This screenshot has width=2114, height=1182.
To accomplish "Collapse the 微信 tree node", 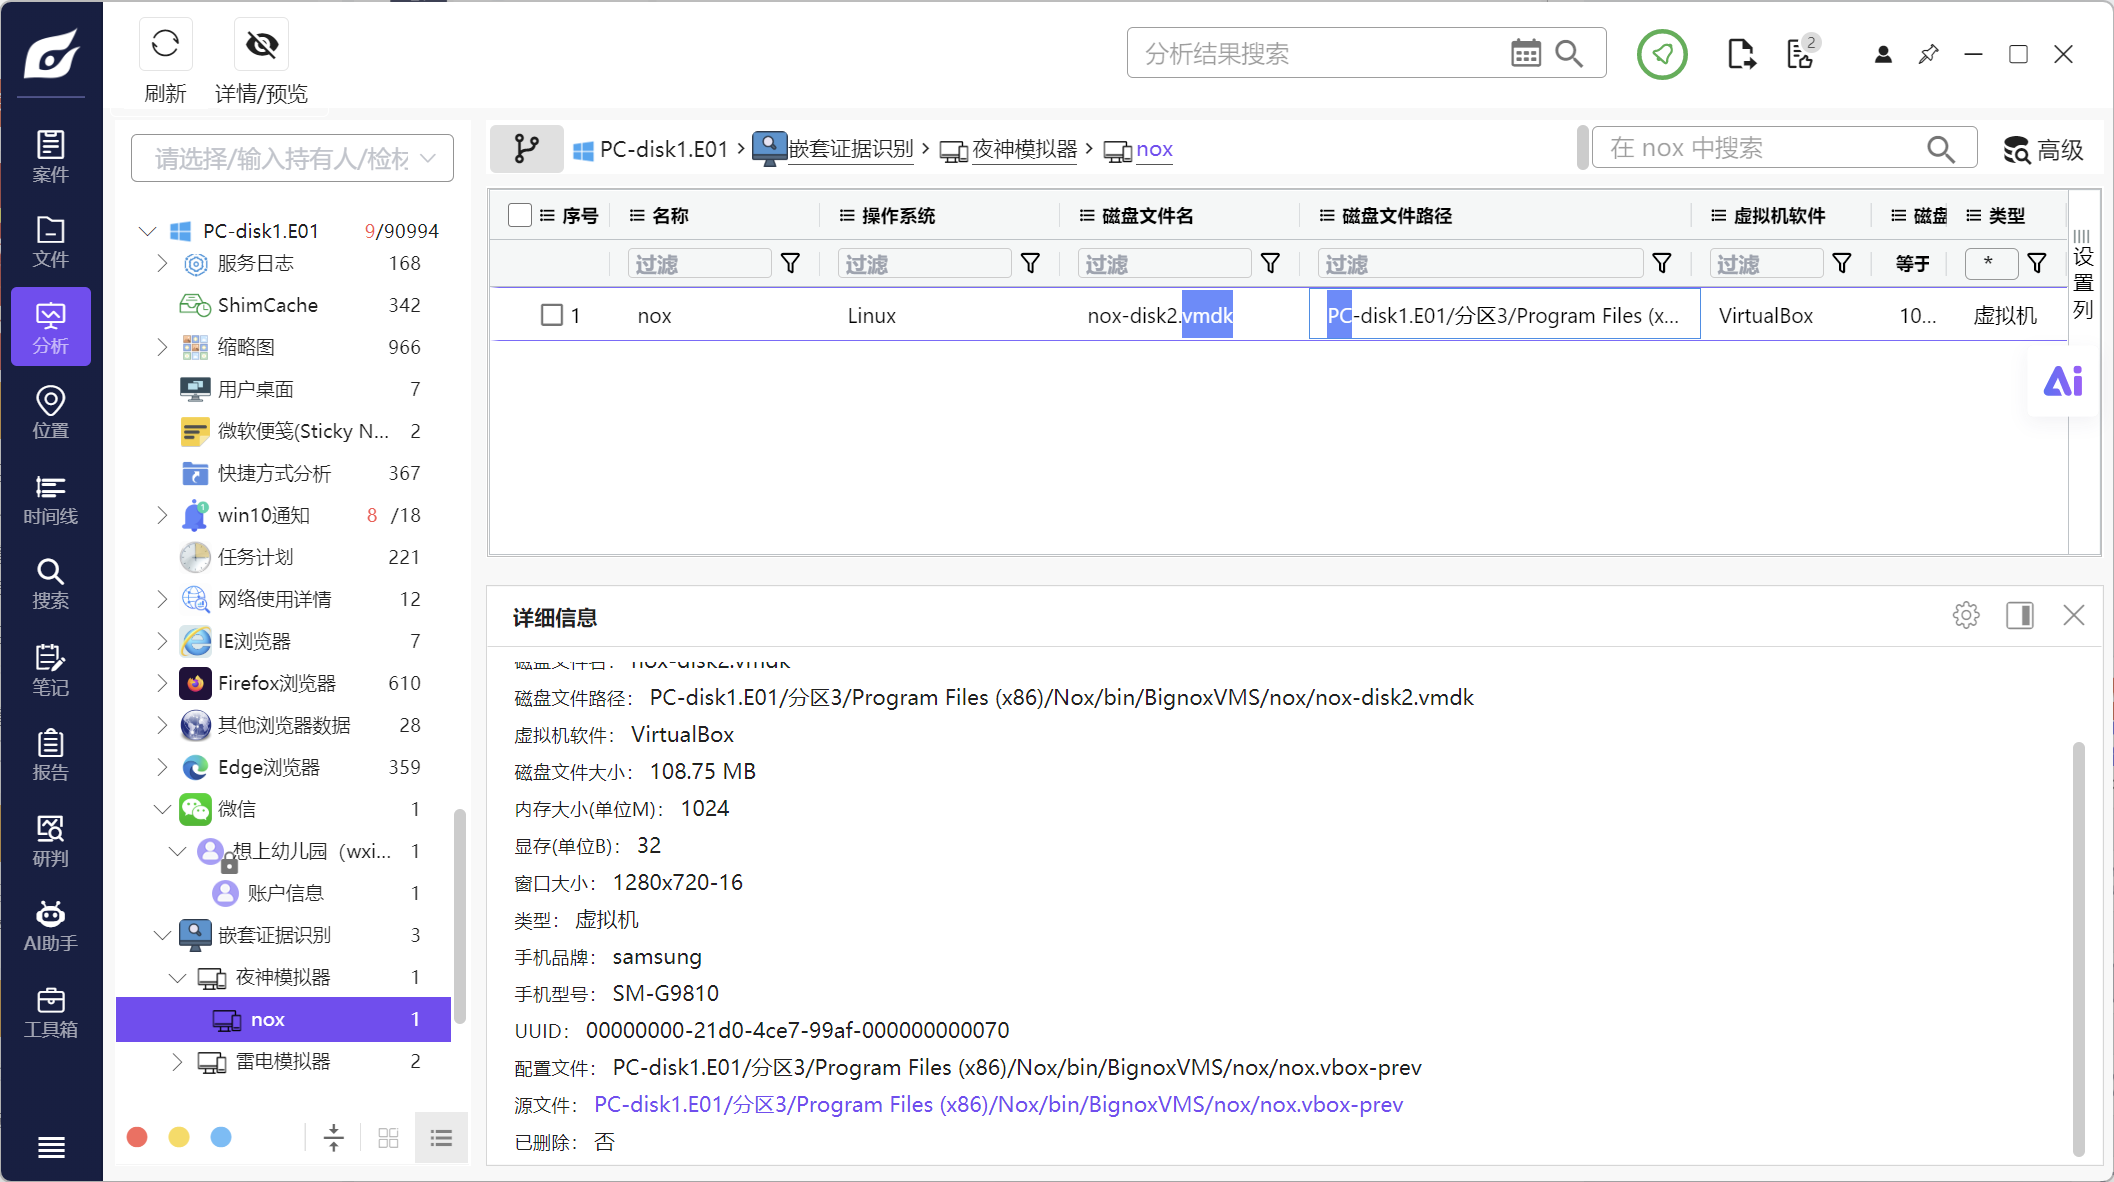I will tap(162, 809).
